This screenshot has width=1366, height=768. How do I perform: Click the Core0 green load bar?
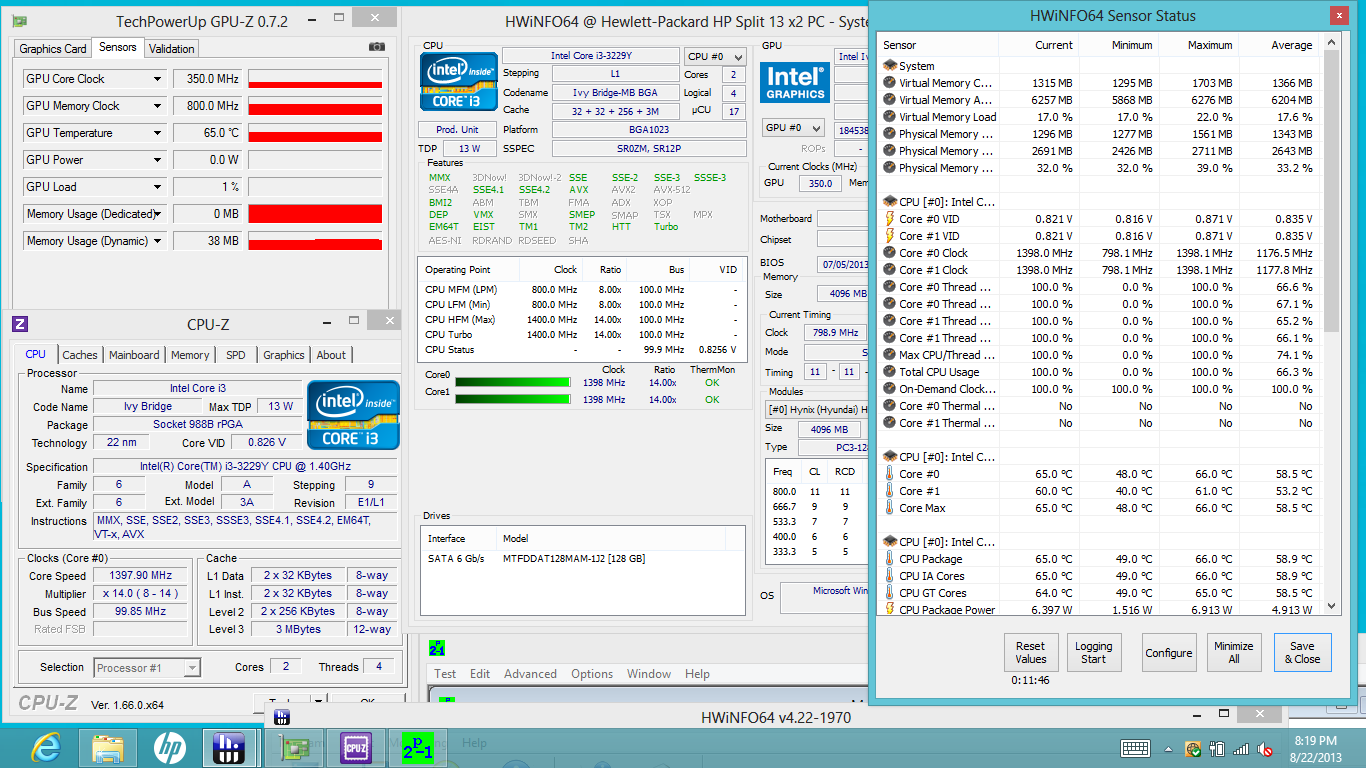point(513,381)
